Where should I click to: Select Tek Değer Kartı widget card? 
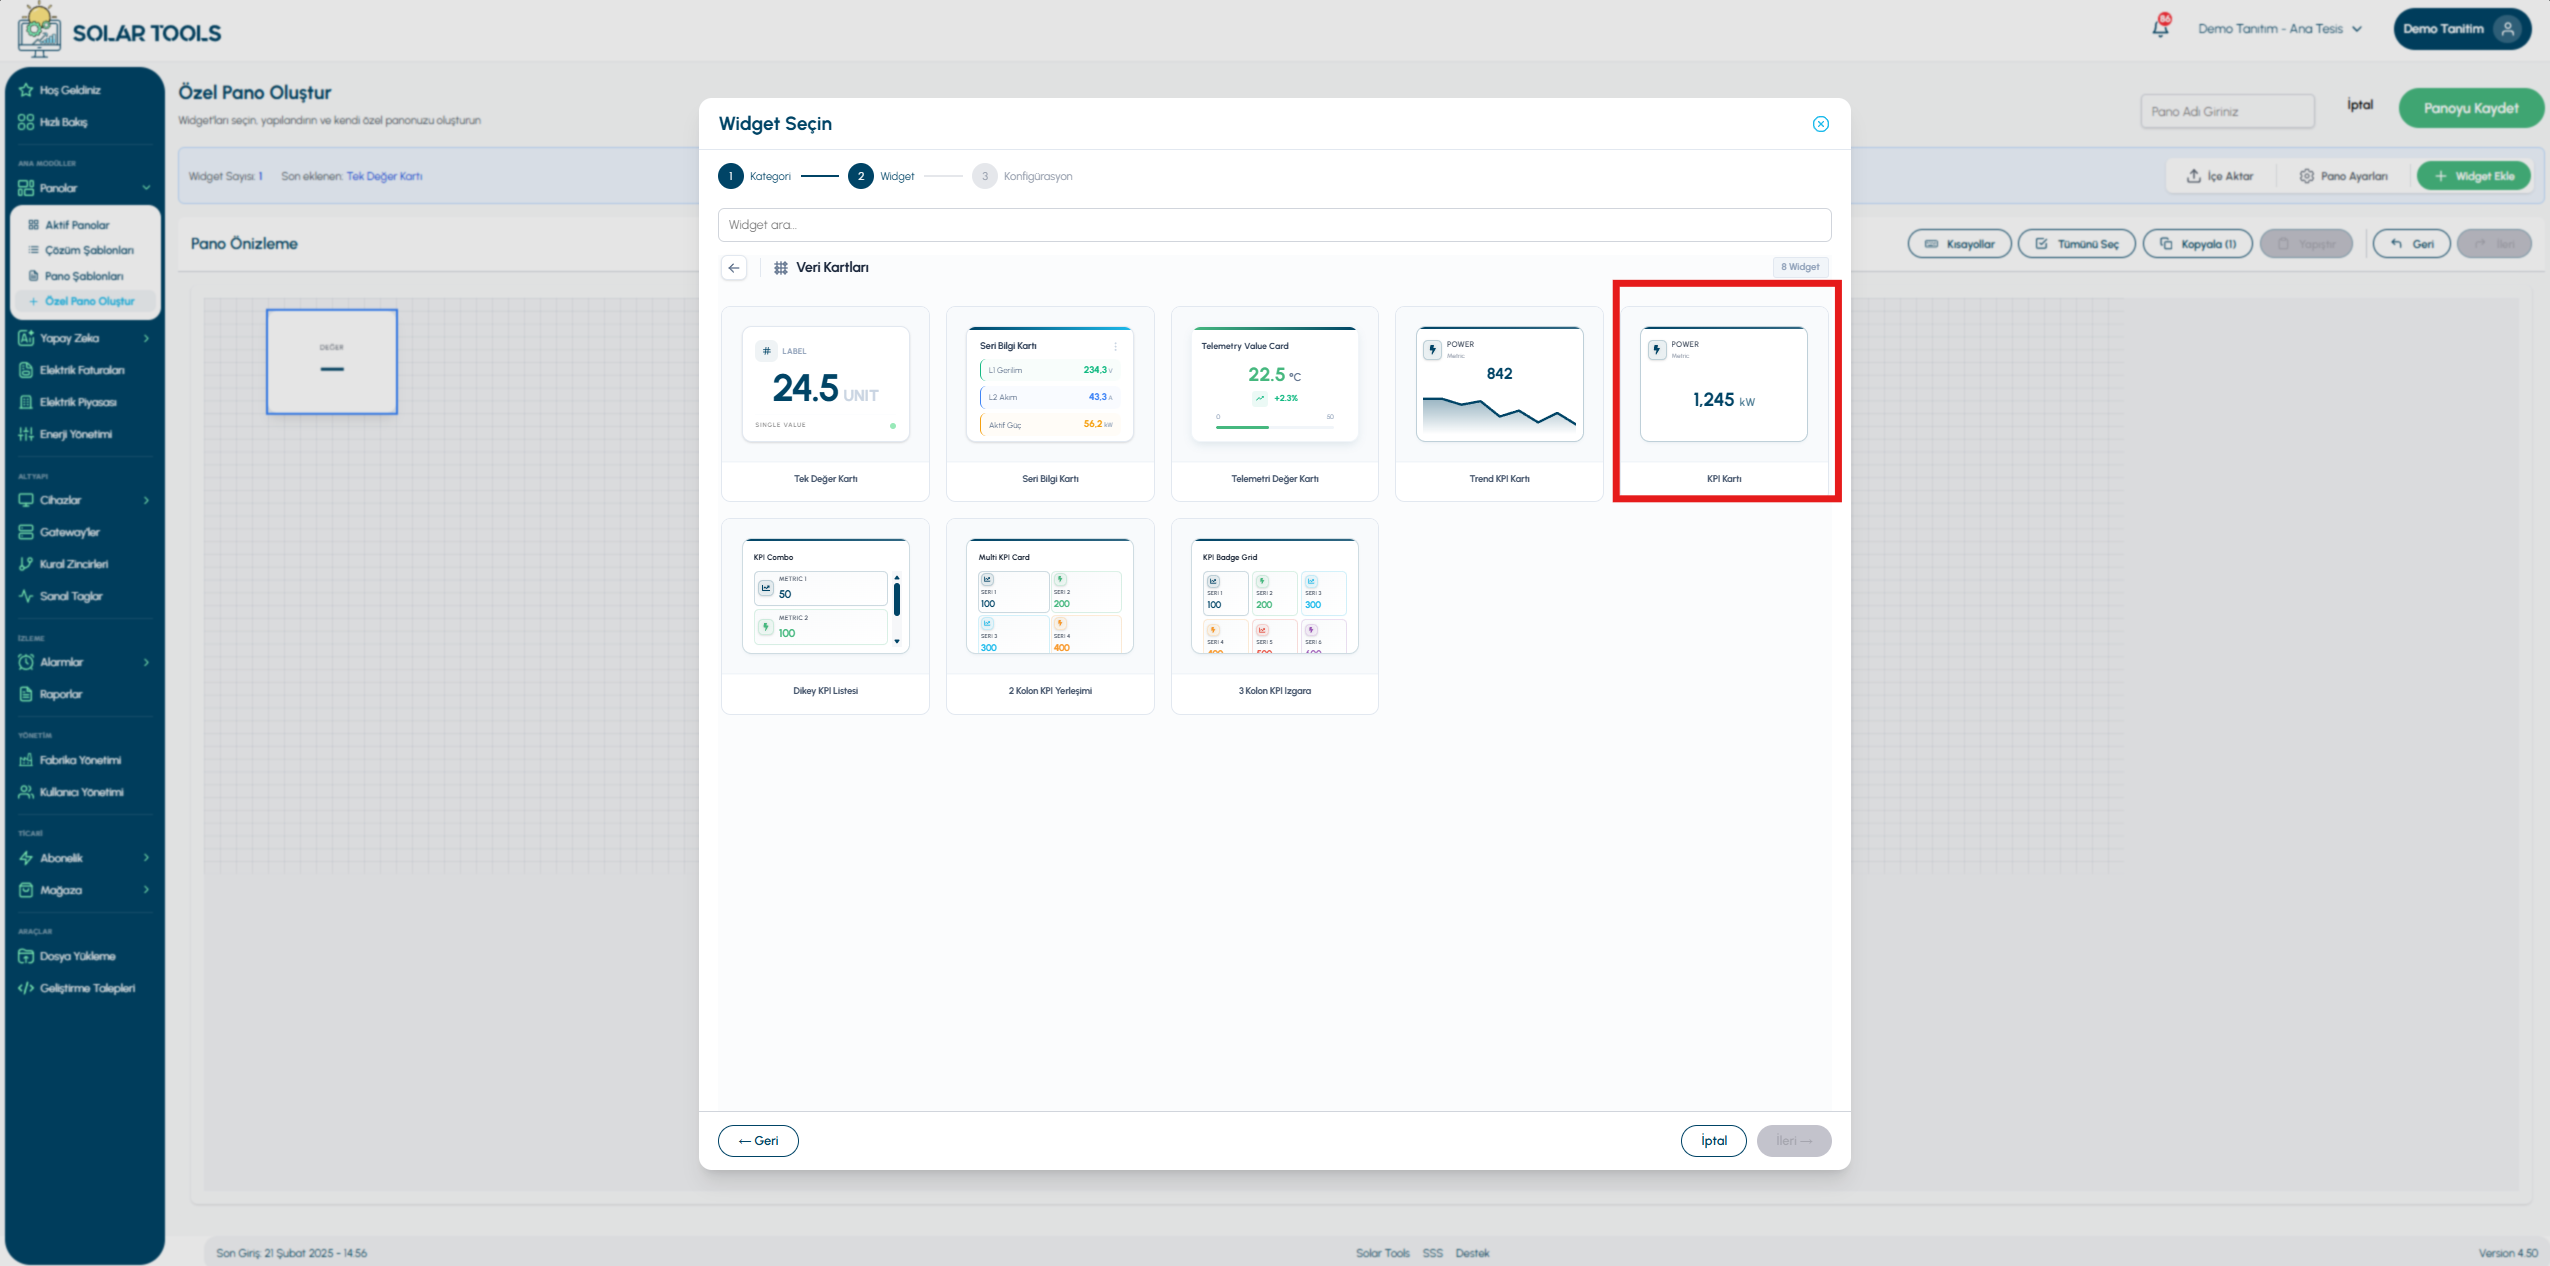[825, 404]
